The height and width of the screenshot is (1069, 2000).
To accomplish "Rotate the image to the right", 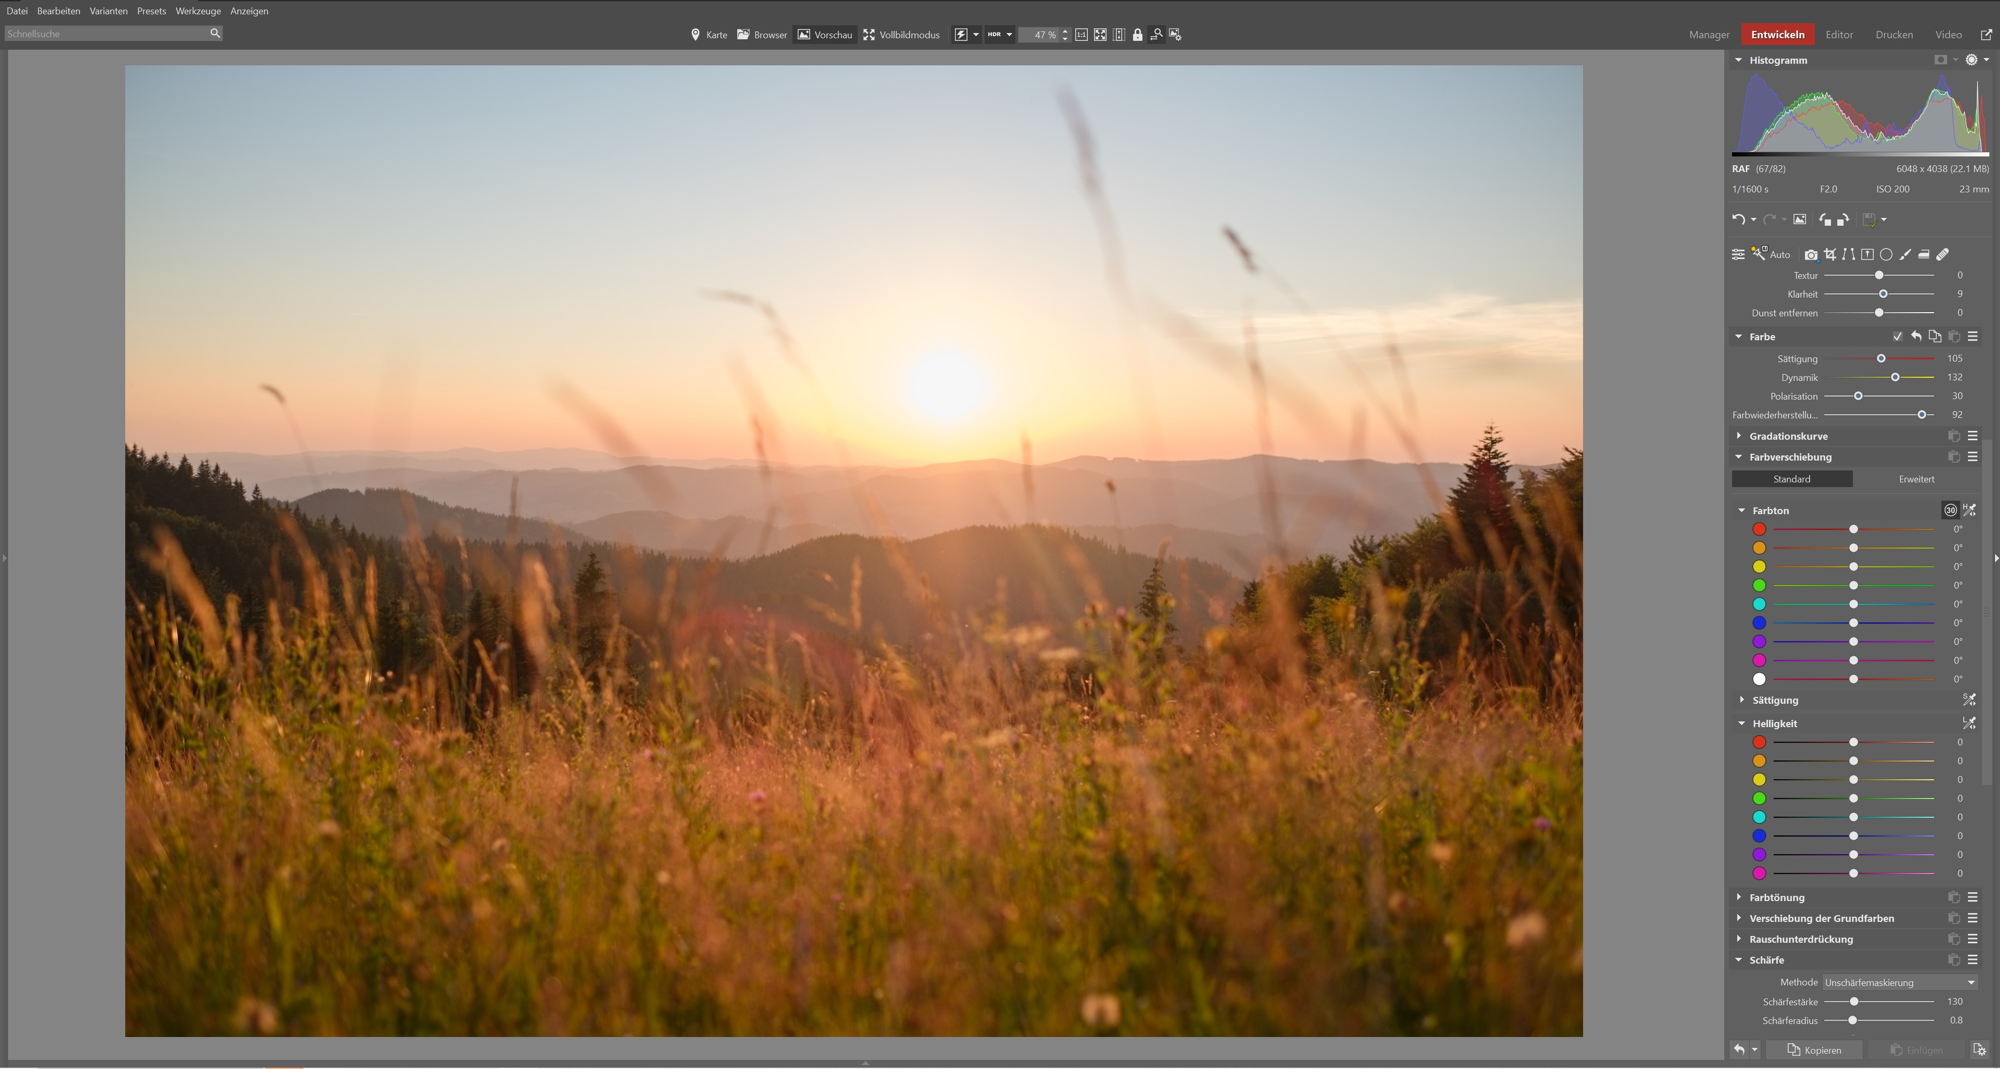I will coord(1843,220).
